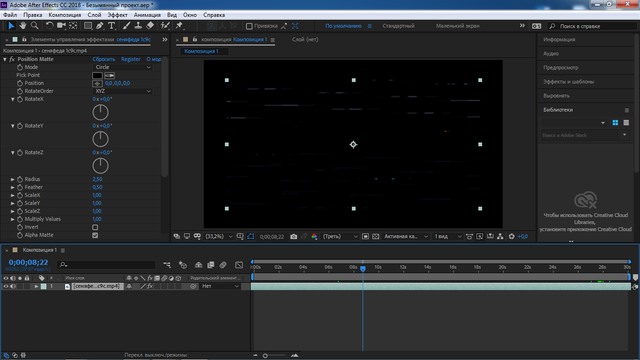This screenshot has width=640, height=360.
Task: Select the Selection arrow tool
Action: click(x=11, y=26)
